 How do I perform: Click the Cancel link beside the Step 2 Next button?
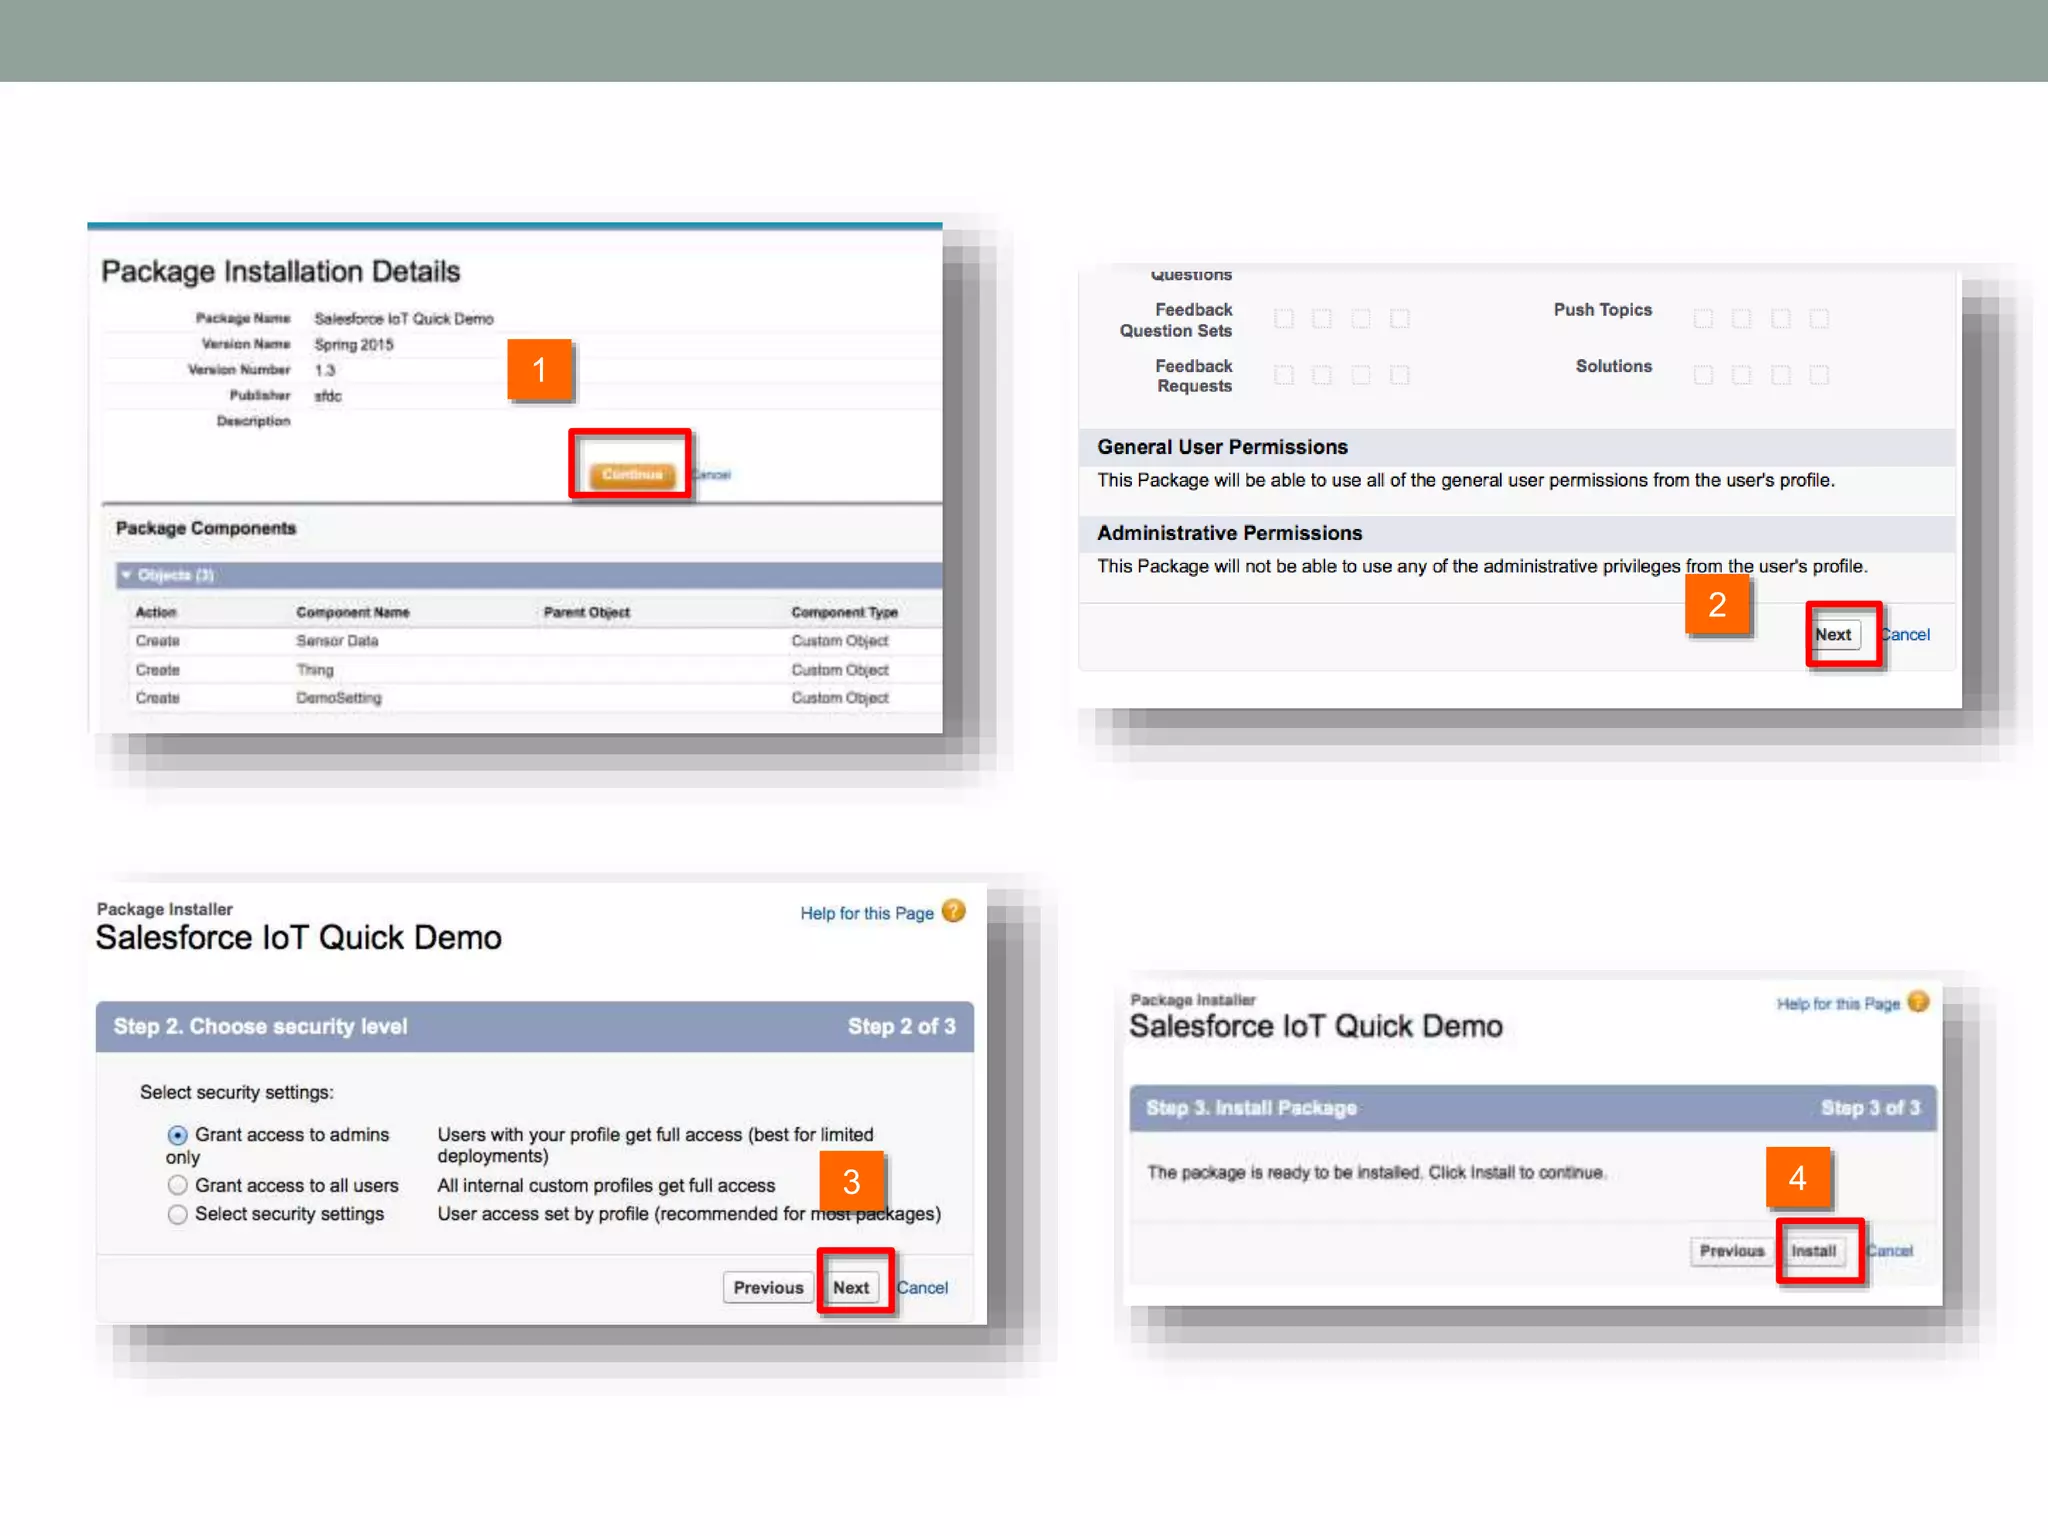(923, 1288)
